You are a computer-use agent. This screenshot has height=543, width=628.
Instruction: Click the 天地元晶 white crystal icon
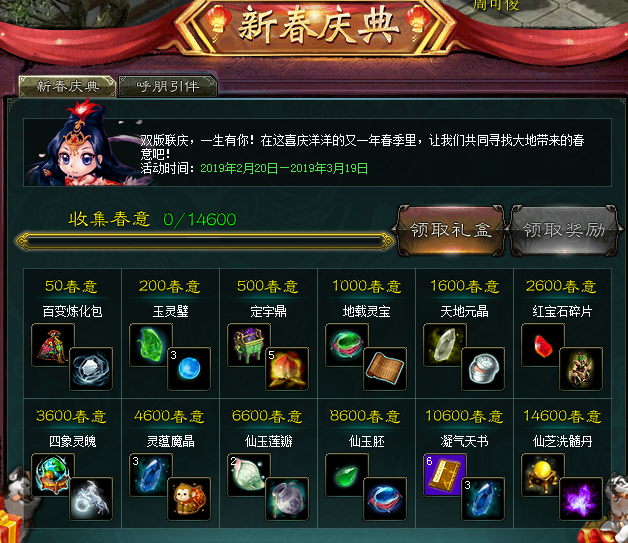click(x=445, y=345)
